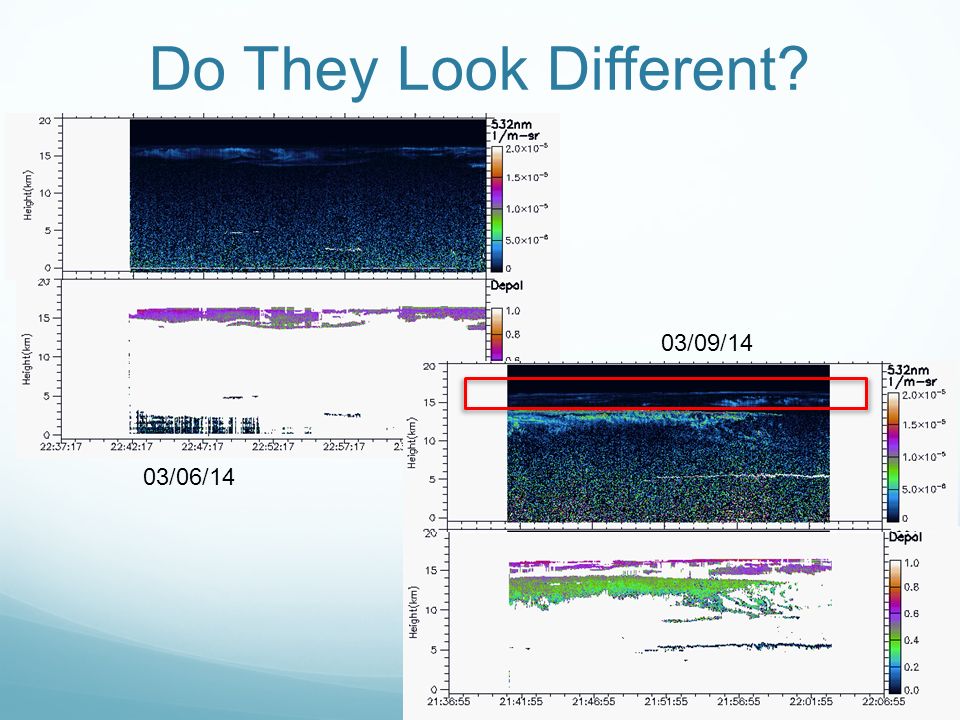Image resolution: width=960 pixels, height=720 pixels.
Task: Click the Depol color bar of 03/06/14 plot
Action: click(496, 334)
